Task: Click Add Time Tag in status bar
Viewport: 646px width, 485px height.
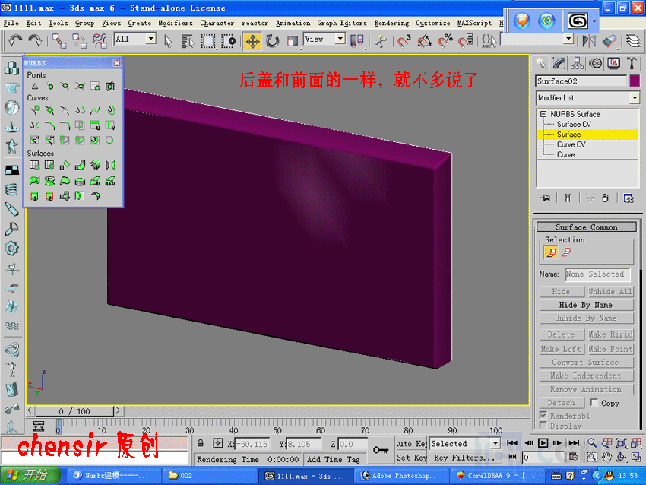Action: tap(333, 459)
